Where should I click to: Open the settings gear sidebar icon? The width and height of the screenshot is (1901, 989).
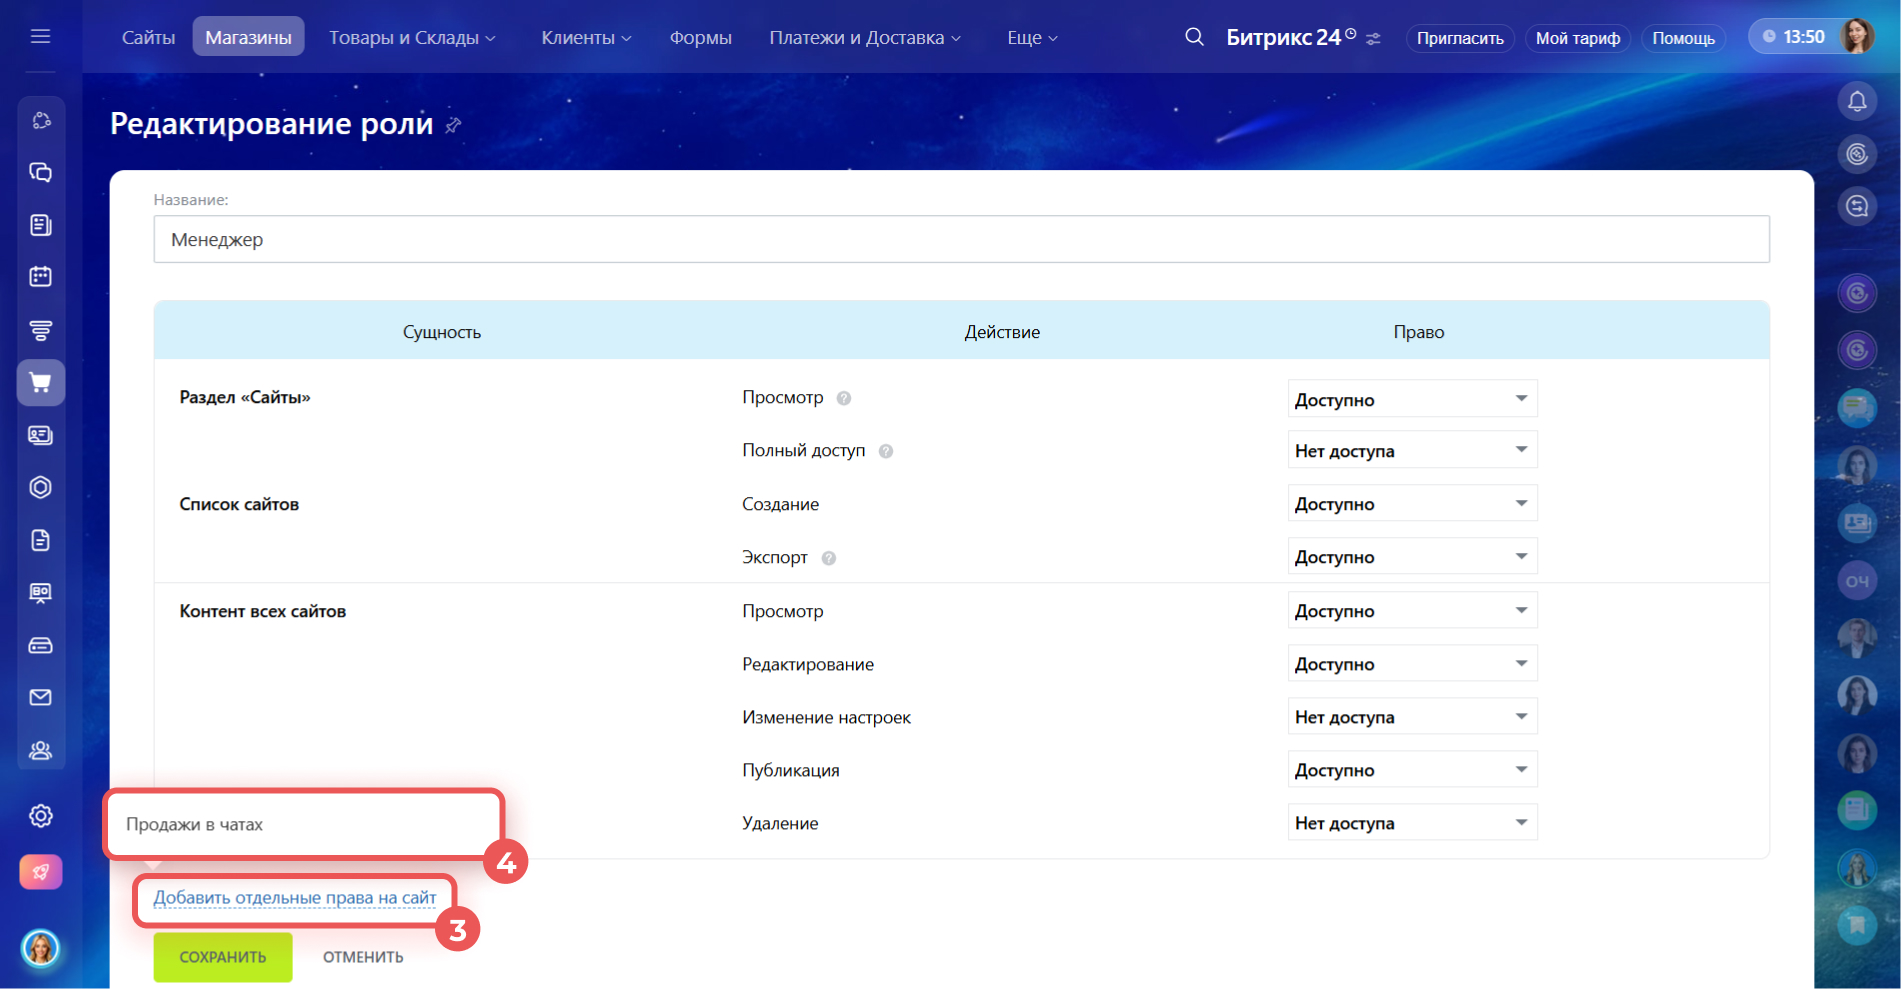40,816
